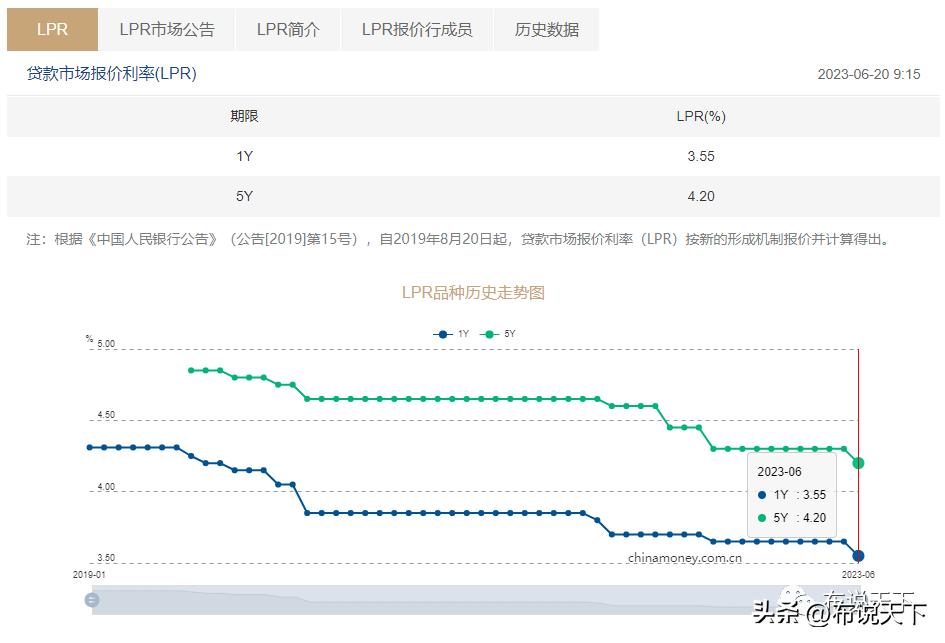
Task: Click the first data point of the 5Y line
Action: 190,370
